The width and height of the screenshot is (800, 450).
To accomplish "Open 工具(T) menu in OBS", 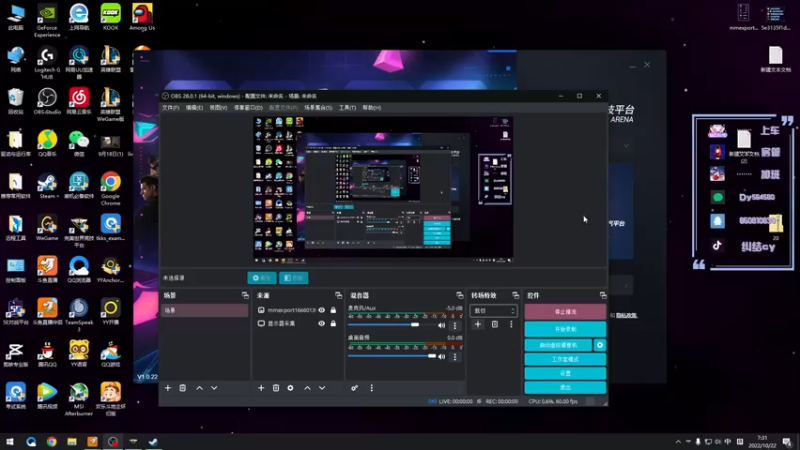I will pos(347,108).
